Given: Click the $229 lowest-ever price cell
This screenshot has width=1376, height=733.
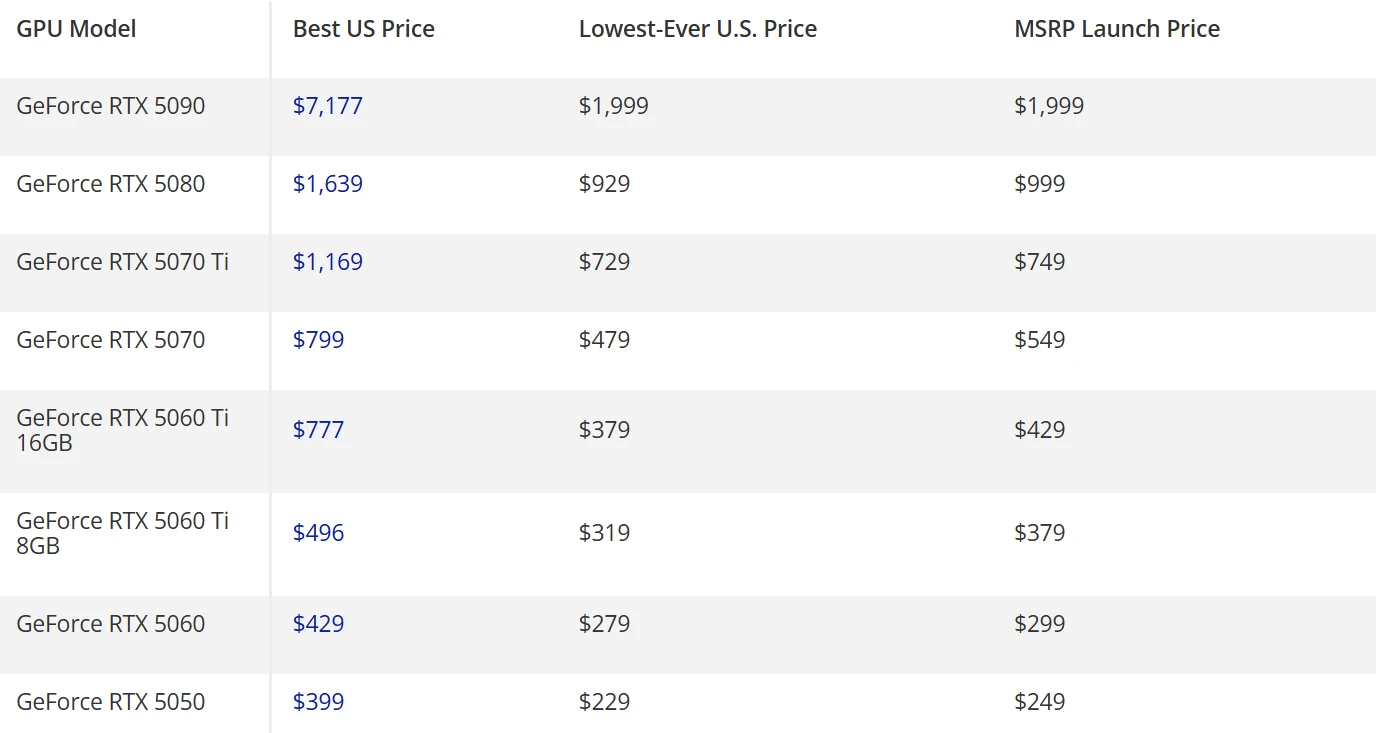Looking at the screenshot, I should tap(604, 702).
